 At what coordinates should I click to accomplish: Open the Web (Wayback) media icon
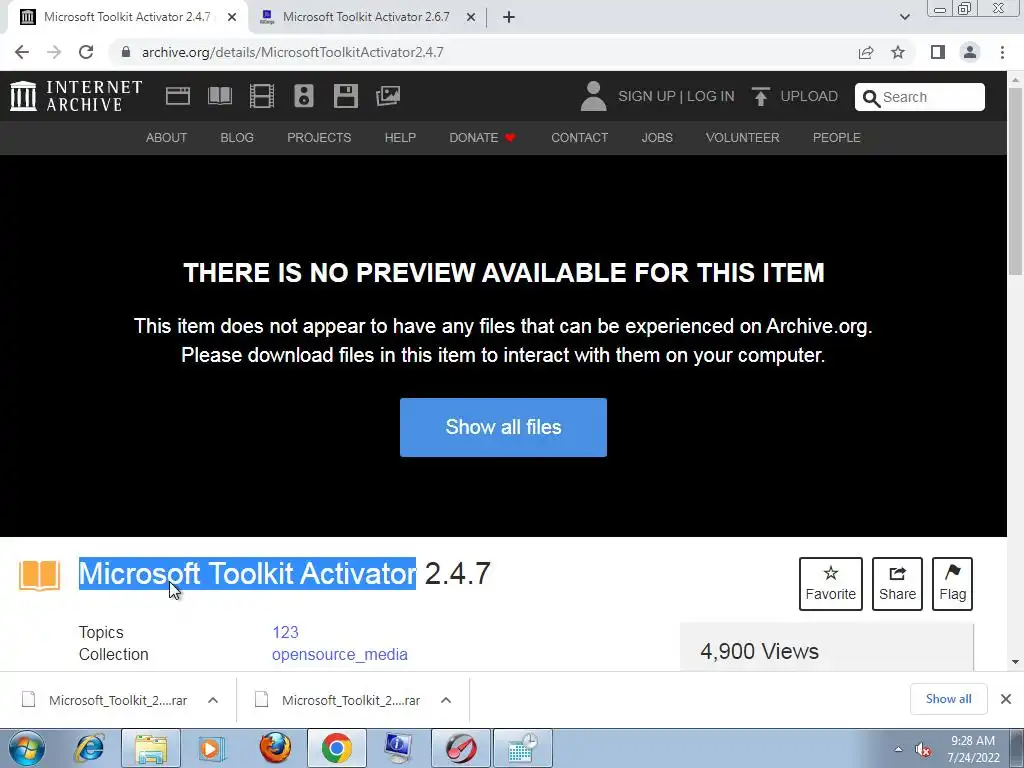point(178,96)
